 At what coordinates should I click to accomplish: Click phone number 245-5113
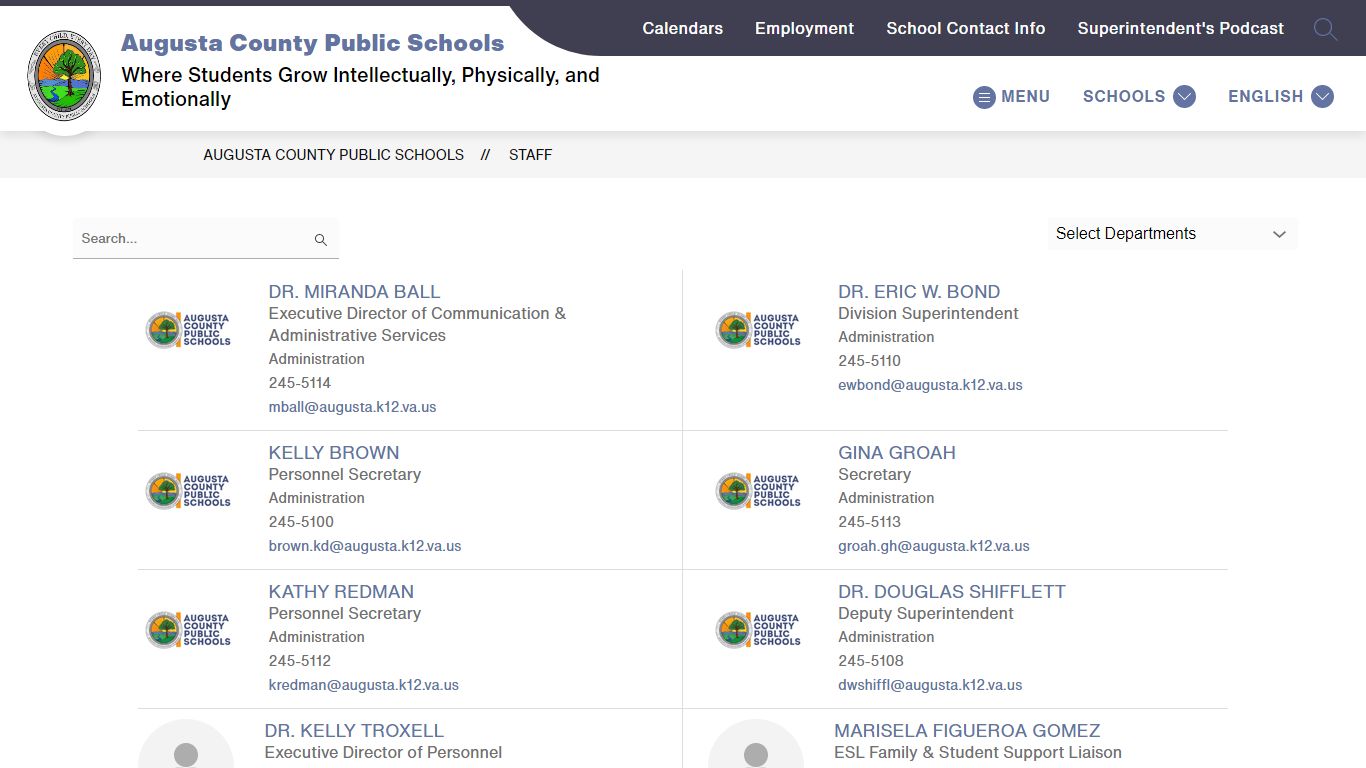pos(869,522)
